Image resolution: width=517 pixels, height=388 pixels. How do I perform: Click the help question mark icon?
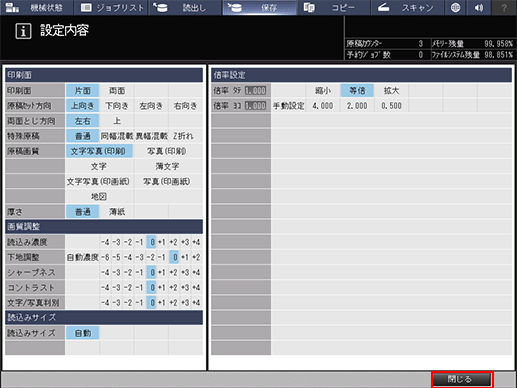(x=504, y=7)
